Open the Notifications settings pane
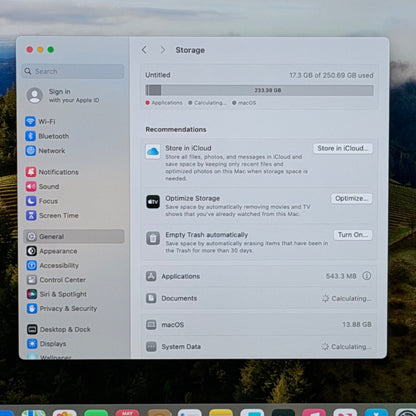The width and height of the screenshot is (416, 416). click(52, 172)
